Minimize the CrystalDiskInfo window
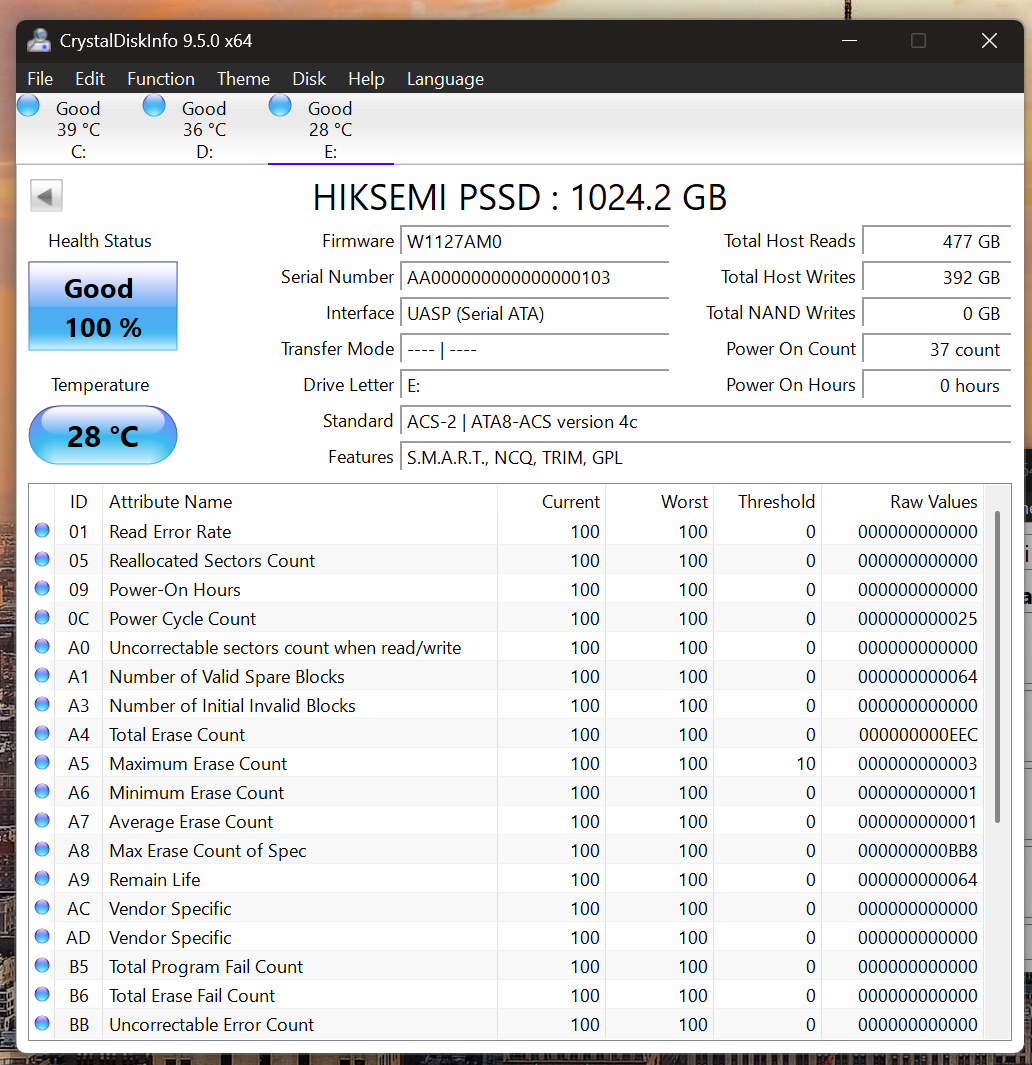This screenshot has width=1032, height=1065. [x=849, y=41]
